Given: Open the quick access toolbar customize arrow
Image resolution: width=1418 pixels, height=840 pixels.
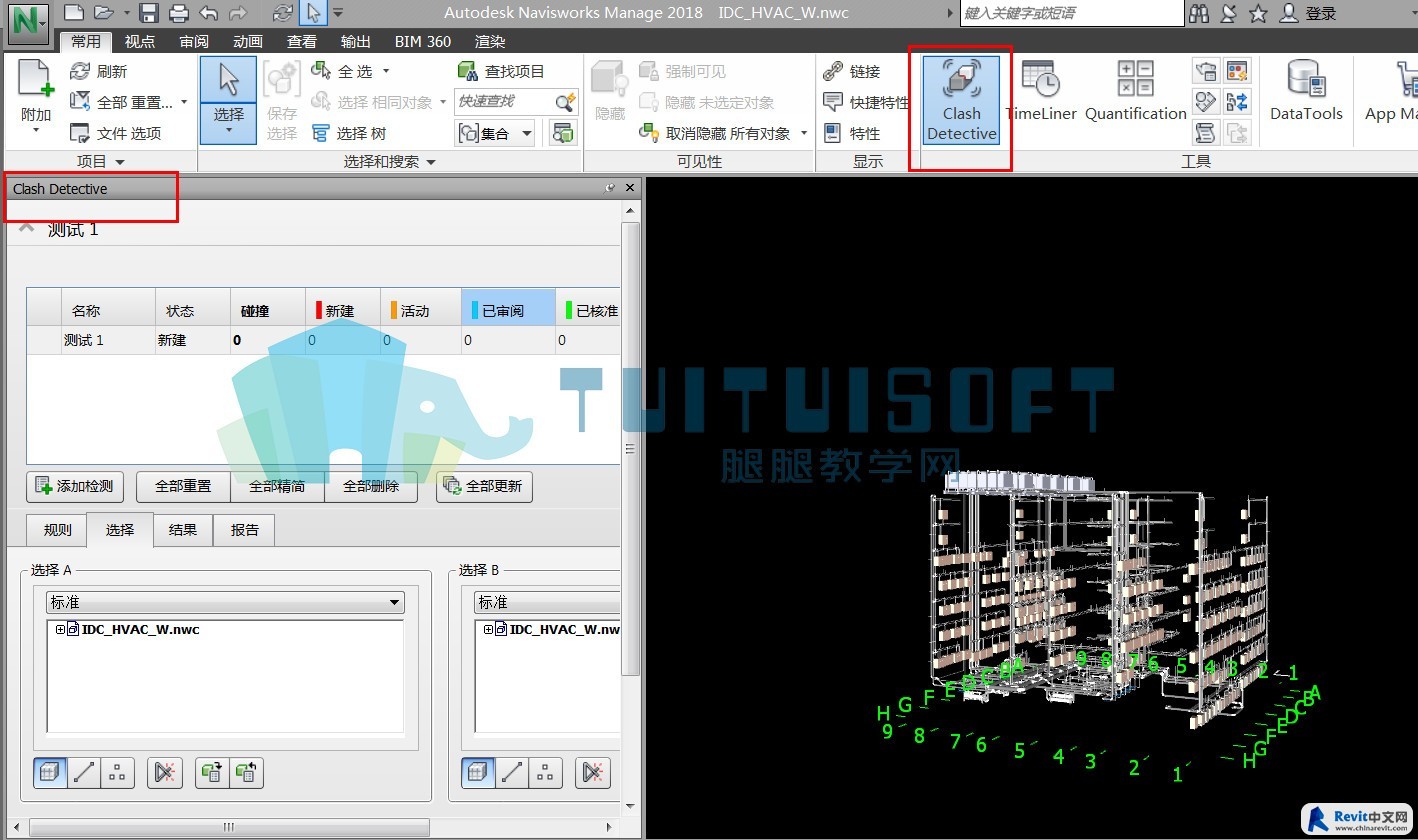Looking at the screenshot, I should coord(338,13).
